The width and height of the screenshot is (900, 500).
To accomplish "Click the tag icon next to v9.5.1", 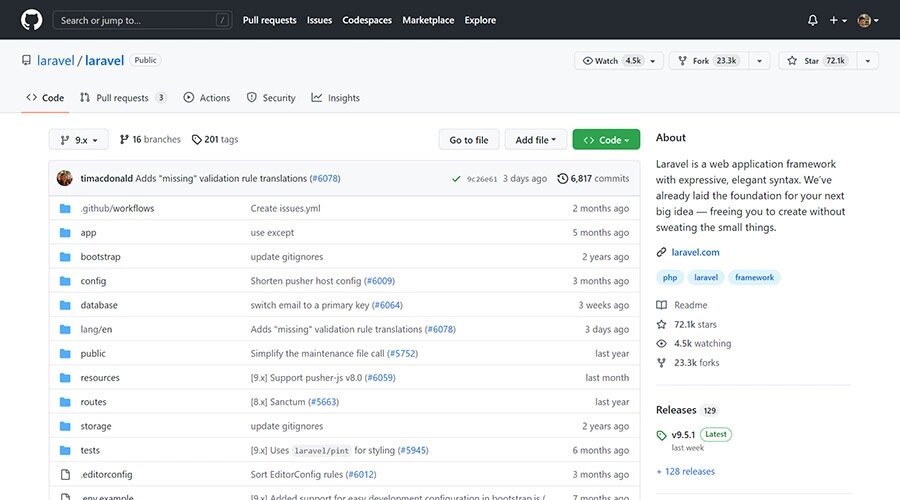I will click(661, 435).
